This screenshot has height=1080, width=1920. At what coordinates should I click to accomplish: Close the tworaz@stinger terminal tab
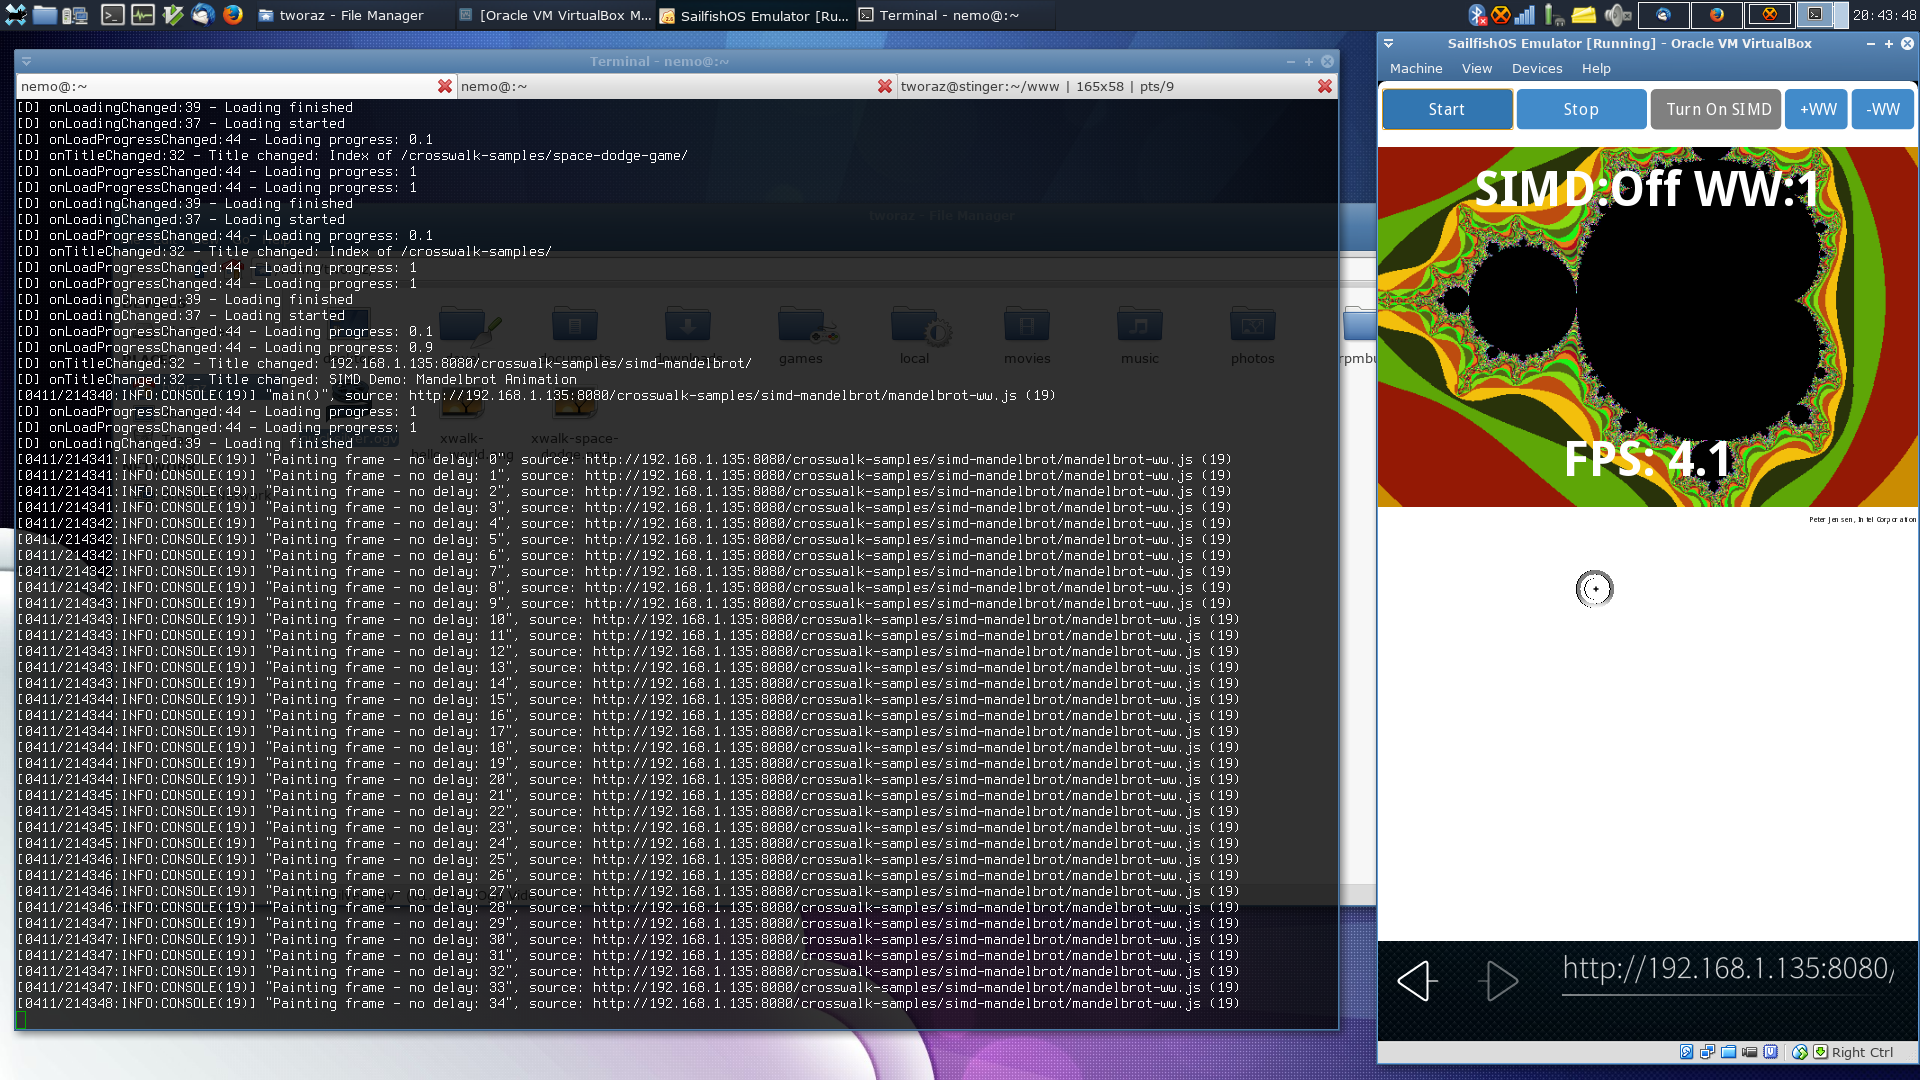[1325, 87]
